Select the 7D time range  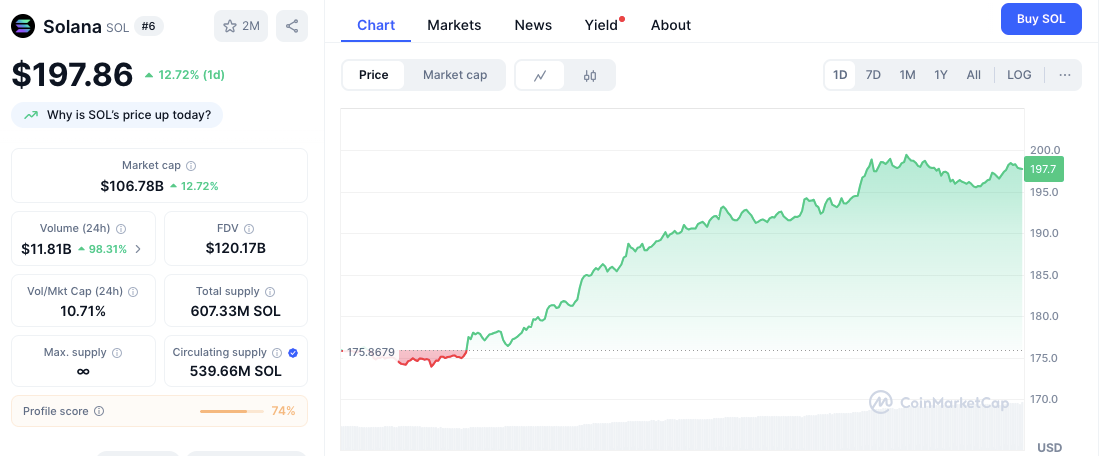click(x=873, y=75)
